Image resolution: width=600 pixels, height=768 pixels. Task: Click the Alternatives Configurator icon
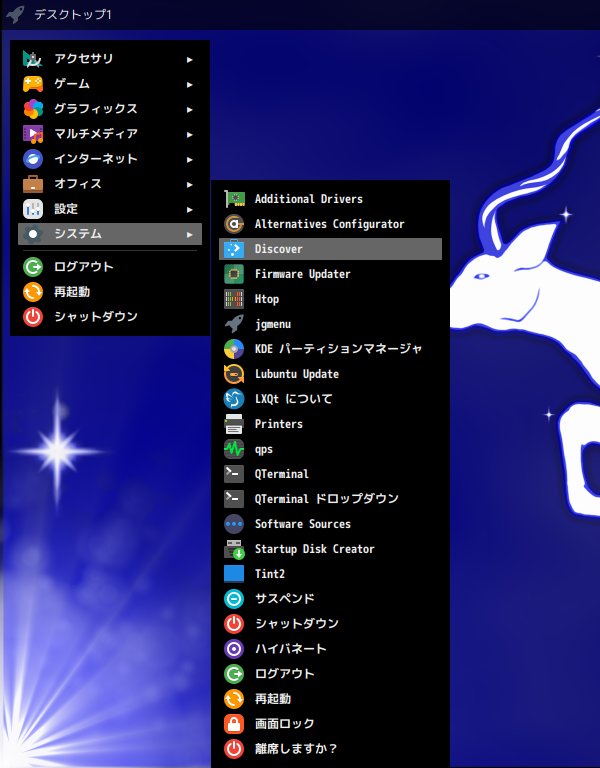pyautogui.click(x=234, y=224)
